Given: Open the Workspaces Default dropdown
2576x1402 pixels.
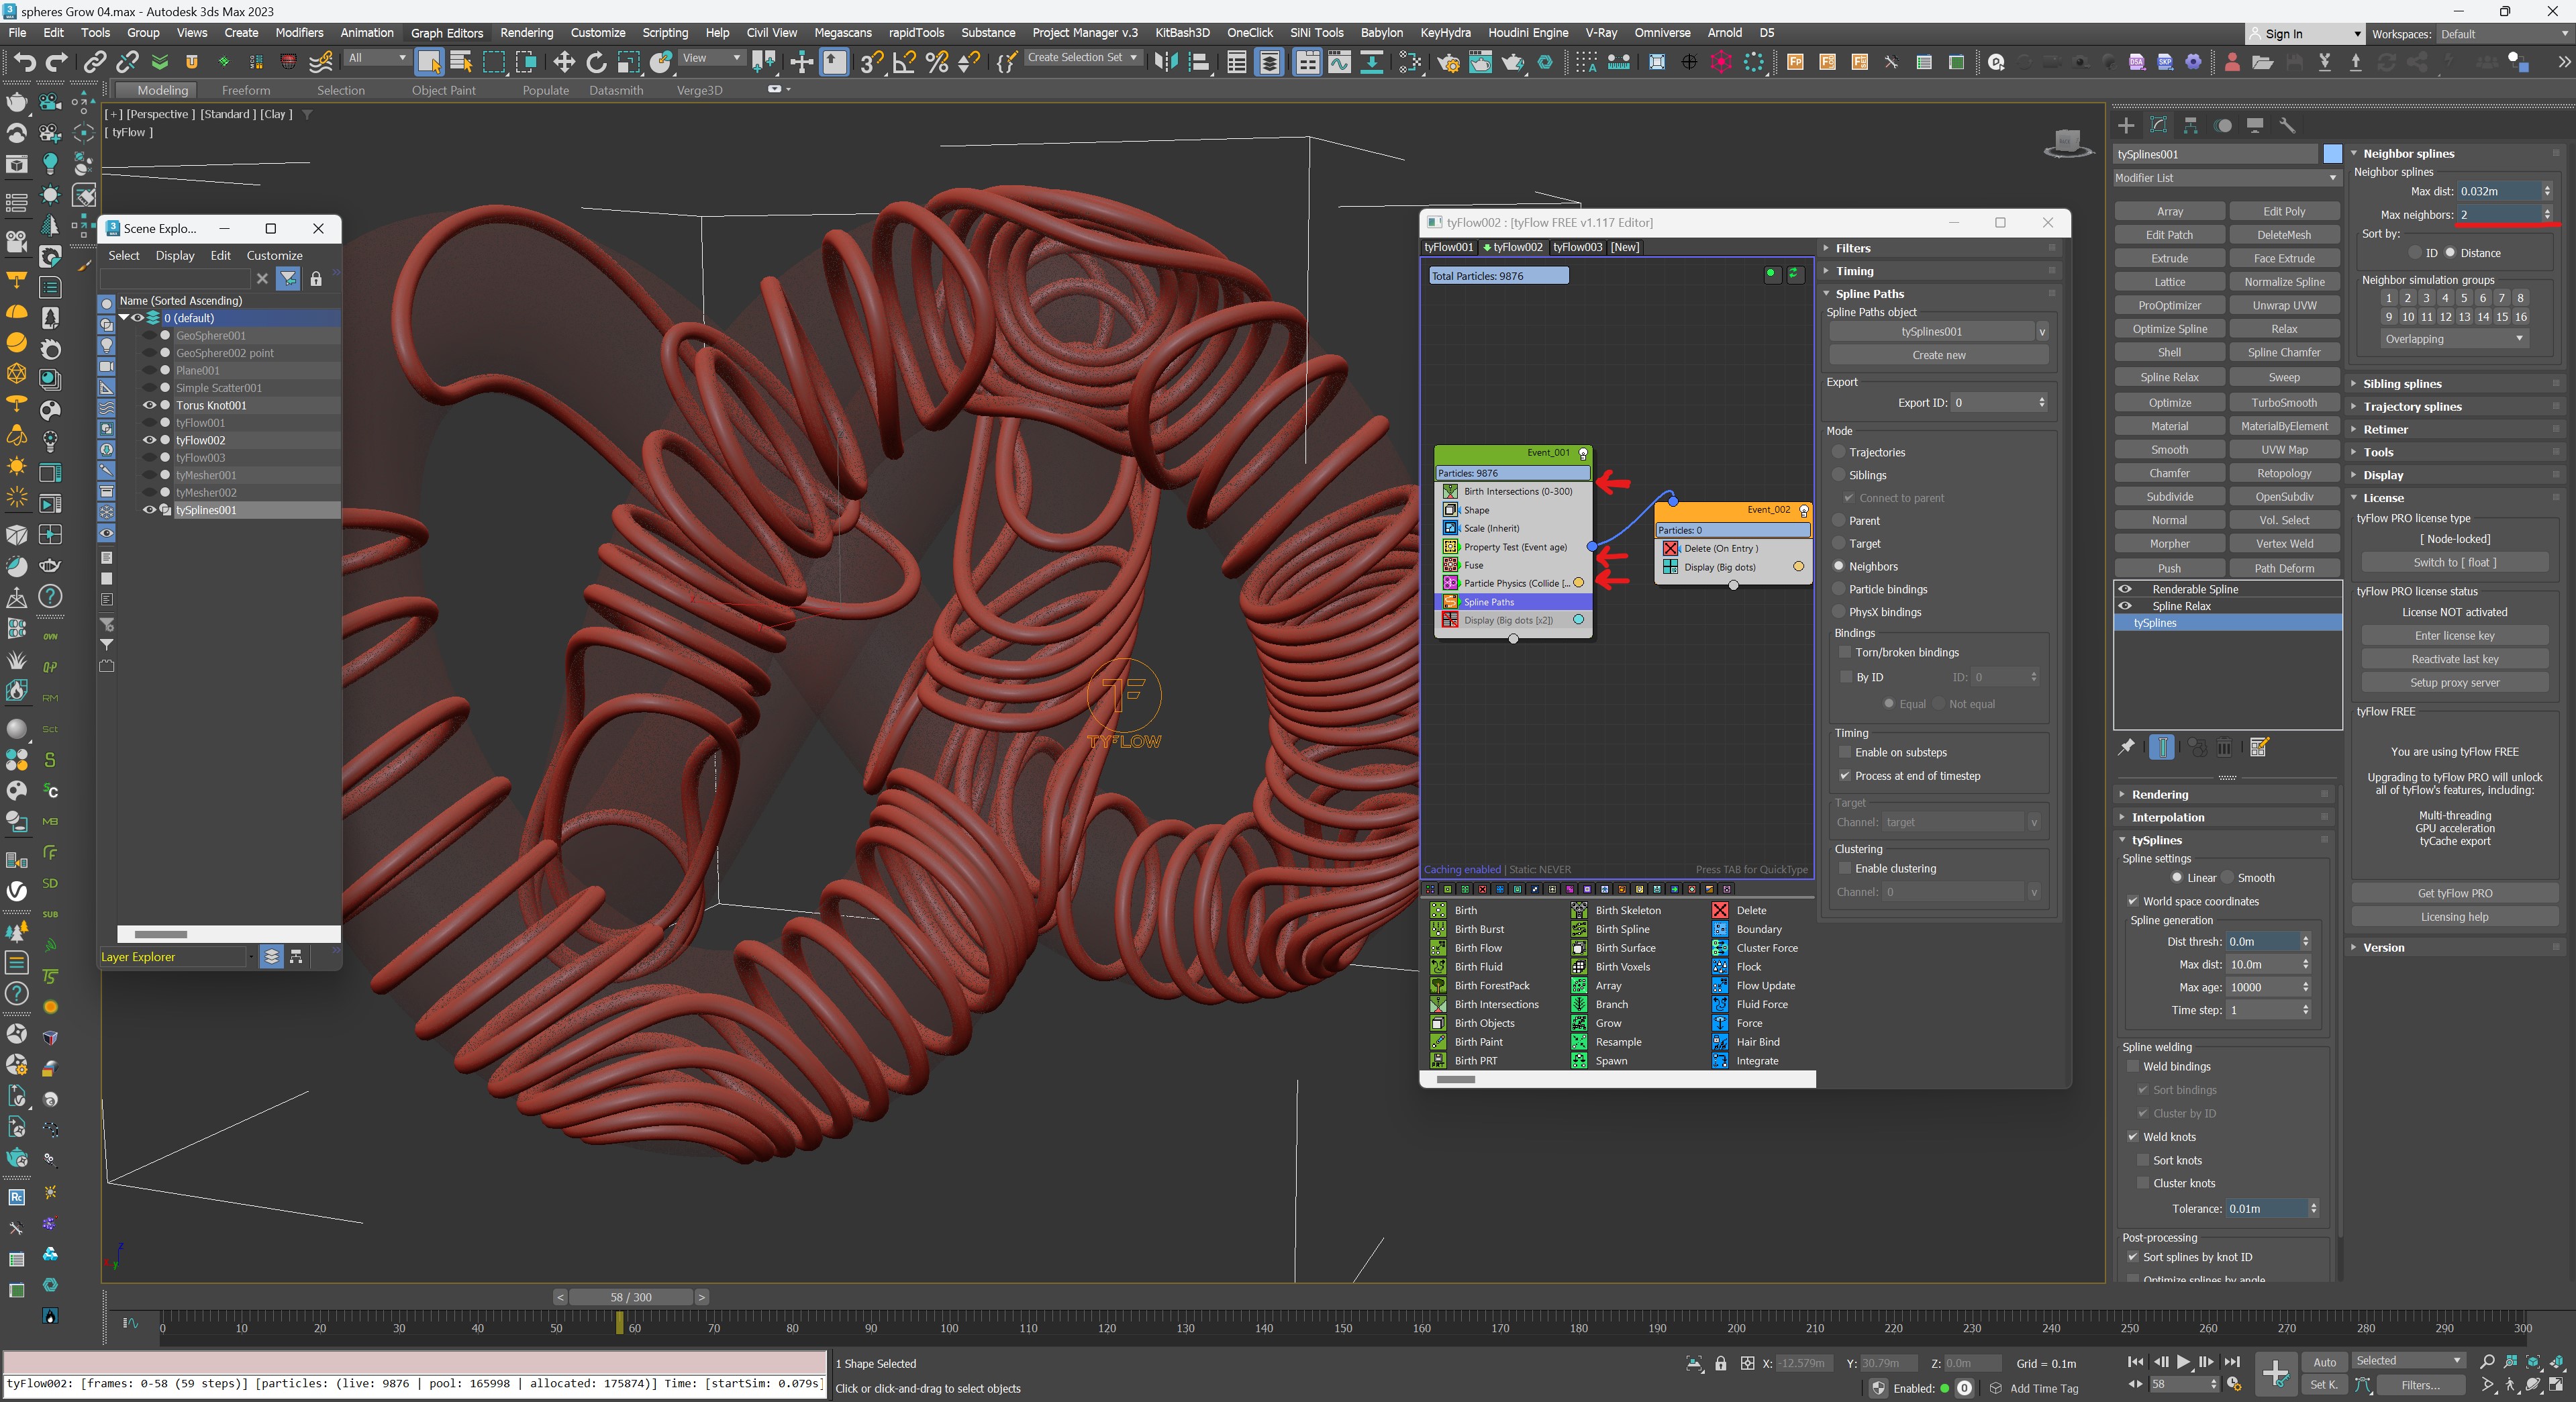Looking at the screenshot, I should (x=2504, y=34).
